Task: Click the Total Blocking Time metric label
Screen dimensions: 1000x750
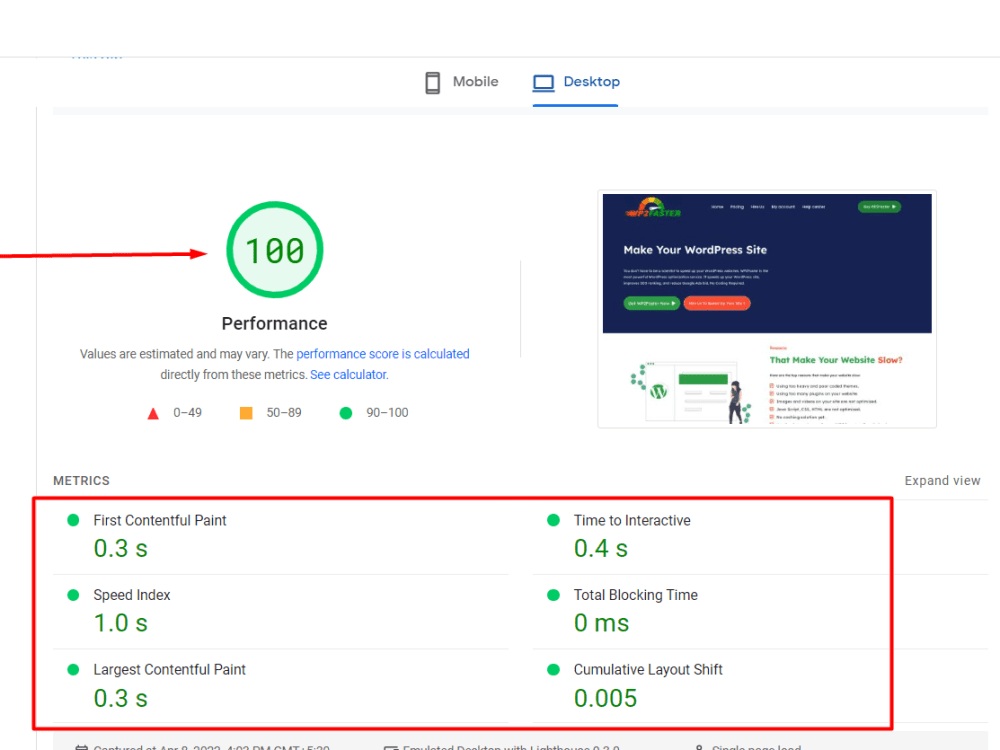Action: (636, 595)
